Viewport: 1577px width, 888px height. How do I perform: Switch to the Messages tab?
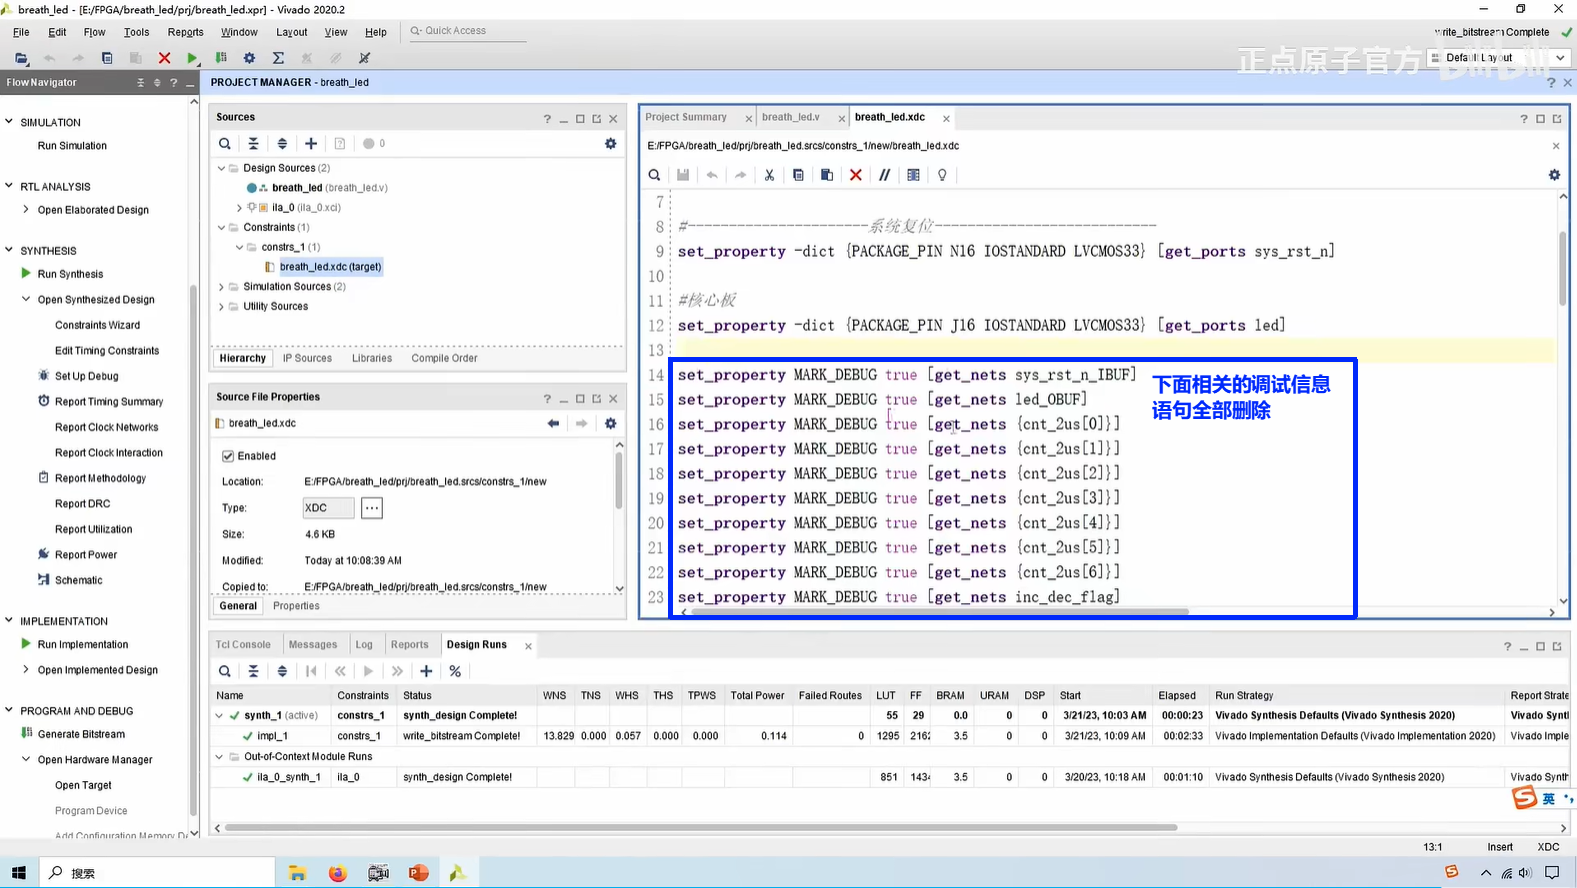pos(313,645)
